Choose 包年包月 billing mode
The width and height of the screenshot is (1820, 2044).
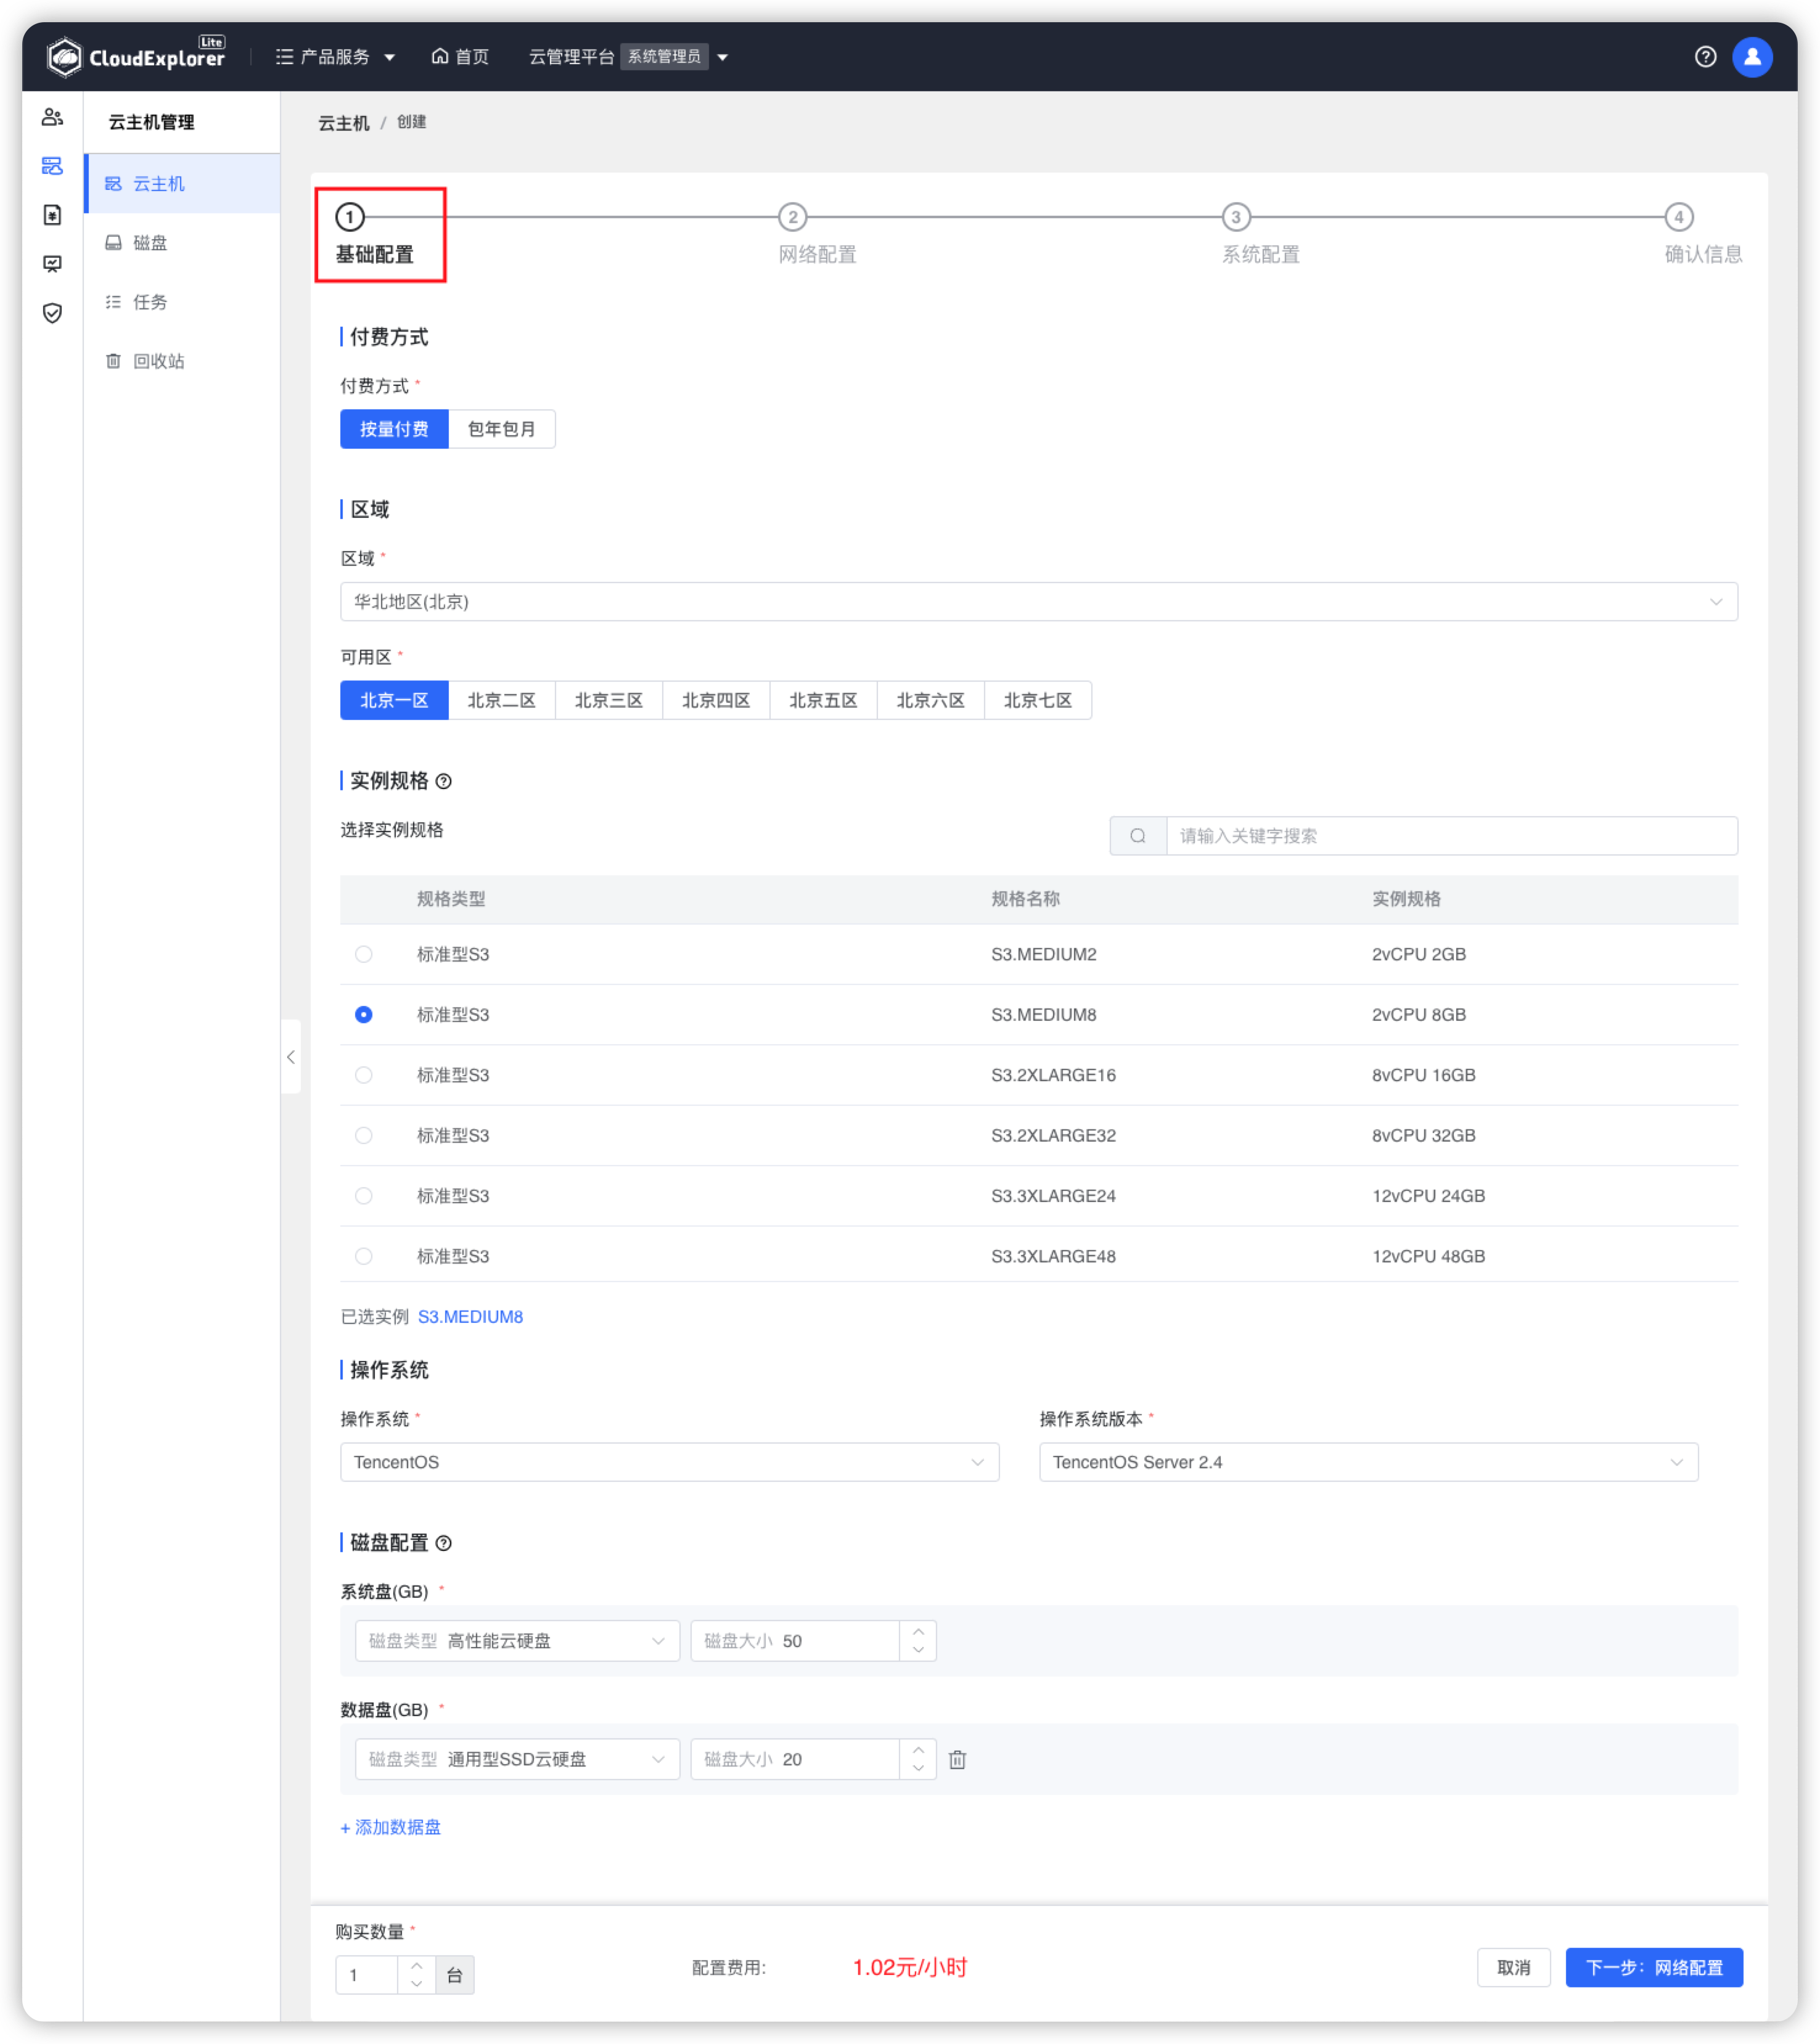pos(501,429)
